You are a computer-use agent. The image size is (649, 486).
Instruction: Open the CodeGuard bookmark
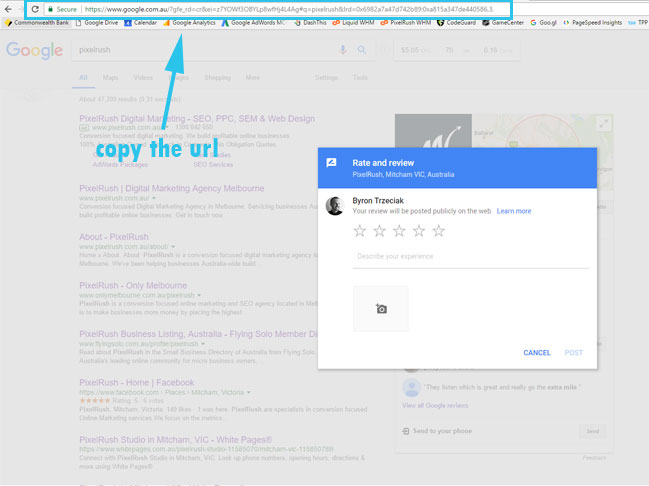457,23
